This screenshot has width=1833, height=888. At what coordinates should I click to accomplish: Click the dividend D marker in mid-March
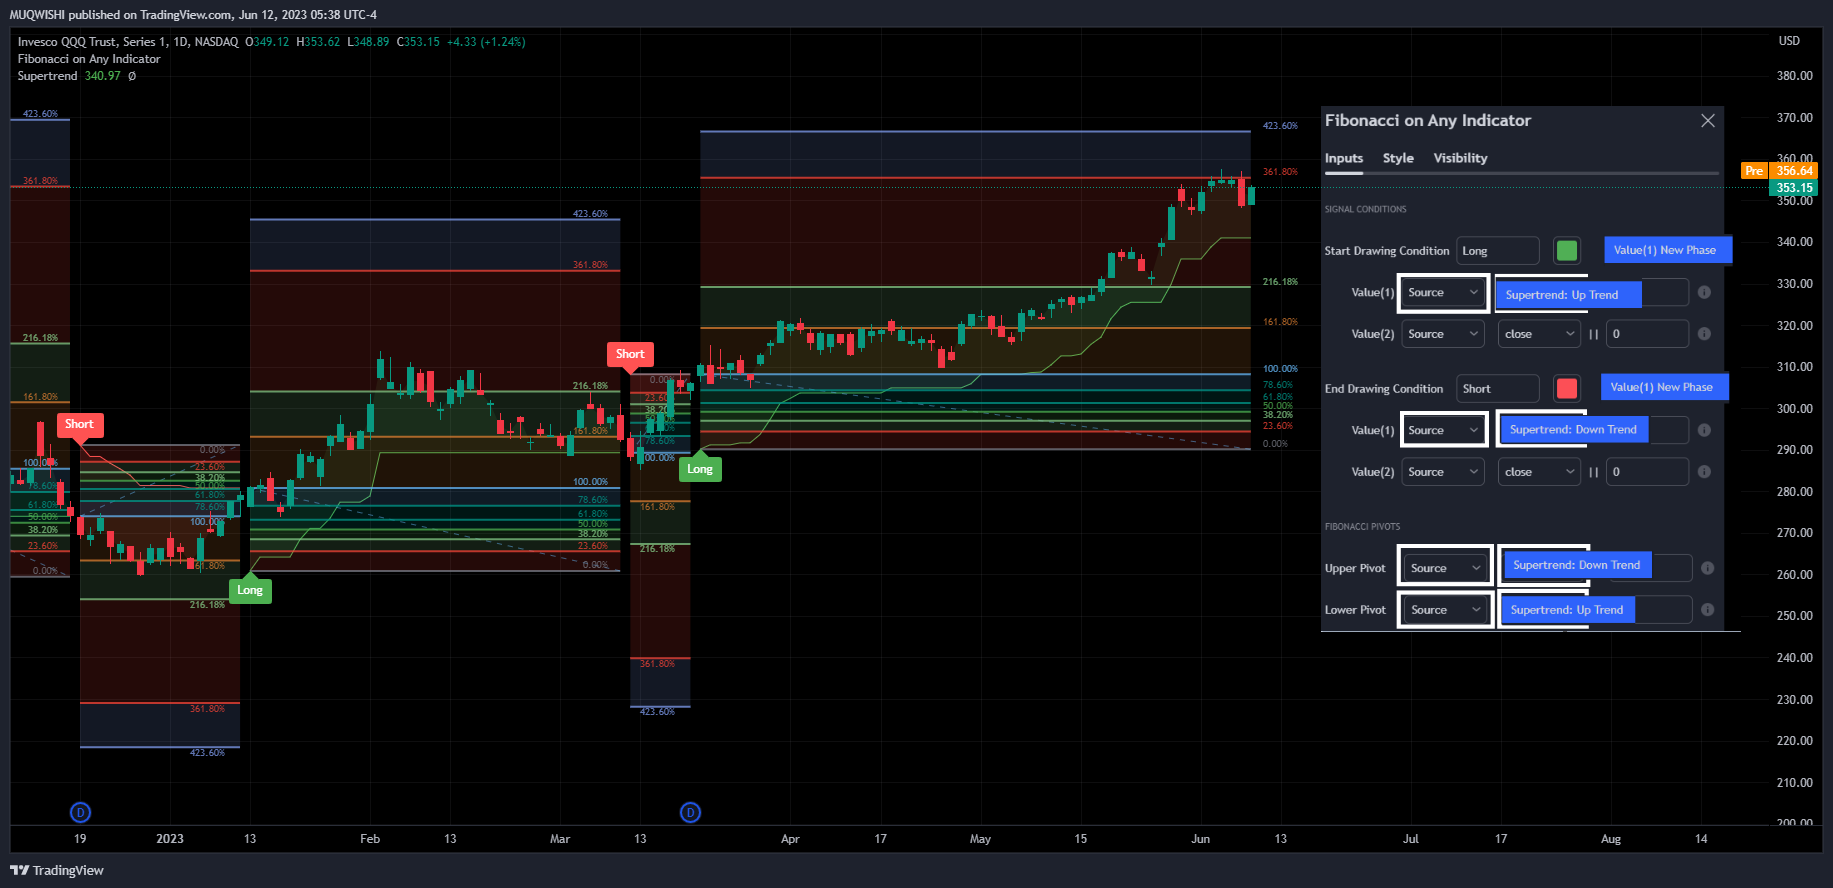pos(690,812)
